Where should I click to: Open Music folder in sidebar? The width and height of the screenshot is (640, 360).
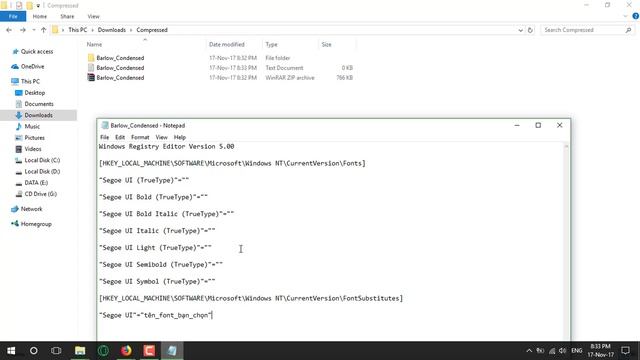click(x=32, y=127)
